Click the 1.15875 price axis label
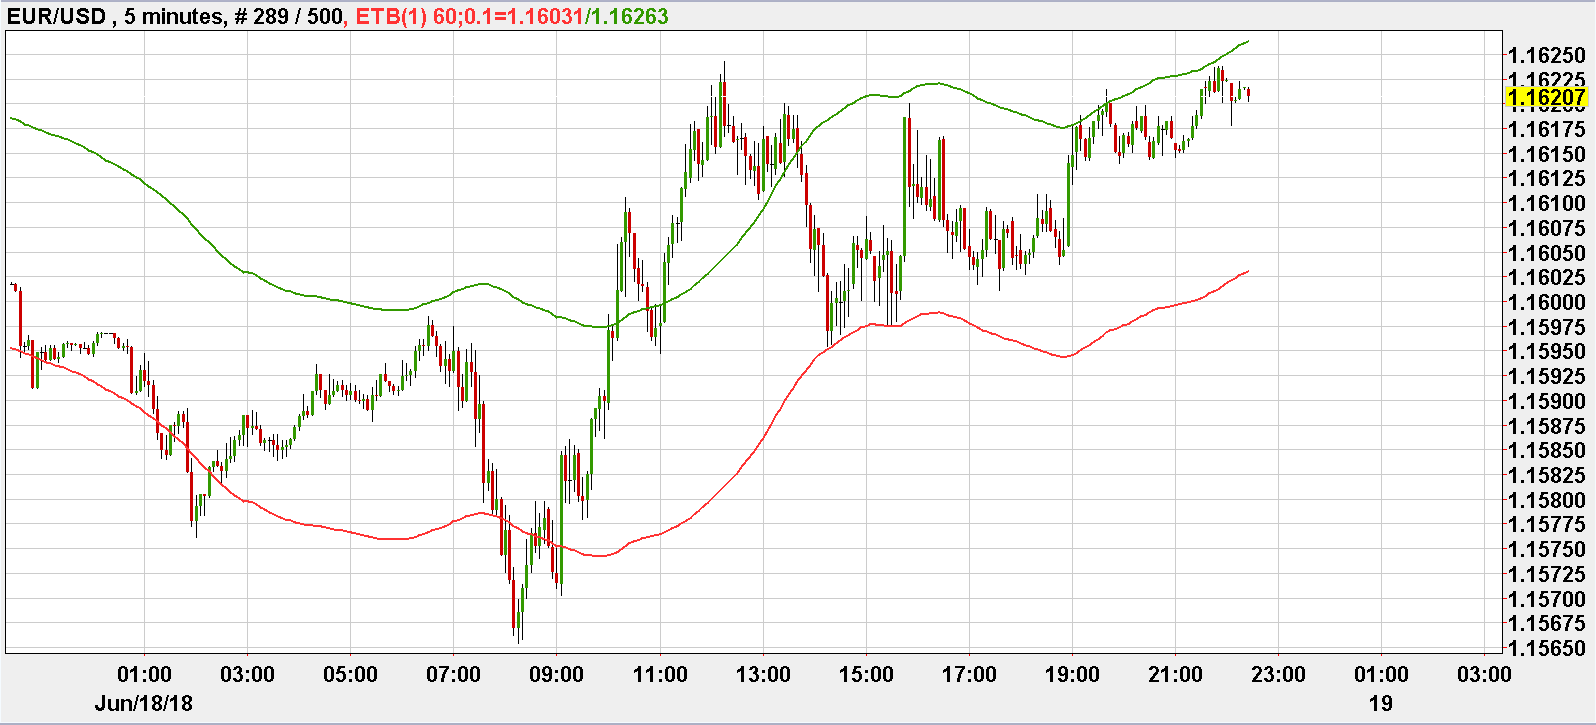1596x725 pixels. [x=1546, y=426]
